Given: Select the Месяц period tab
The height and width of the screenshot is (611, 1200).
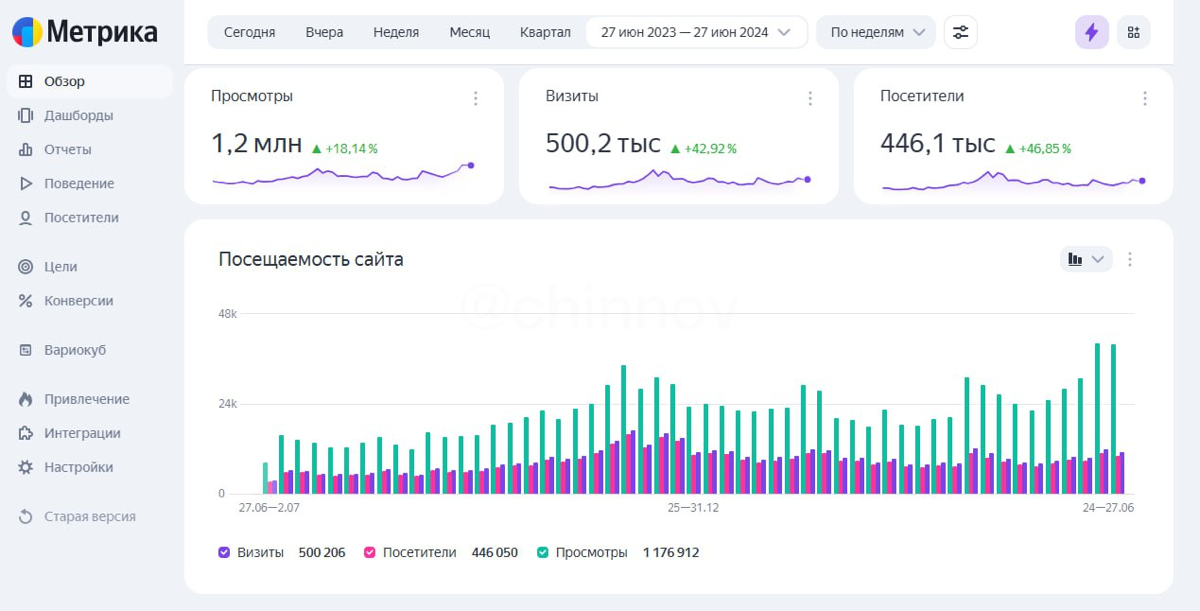Looking at the screenshot, I should point(470,32).
